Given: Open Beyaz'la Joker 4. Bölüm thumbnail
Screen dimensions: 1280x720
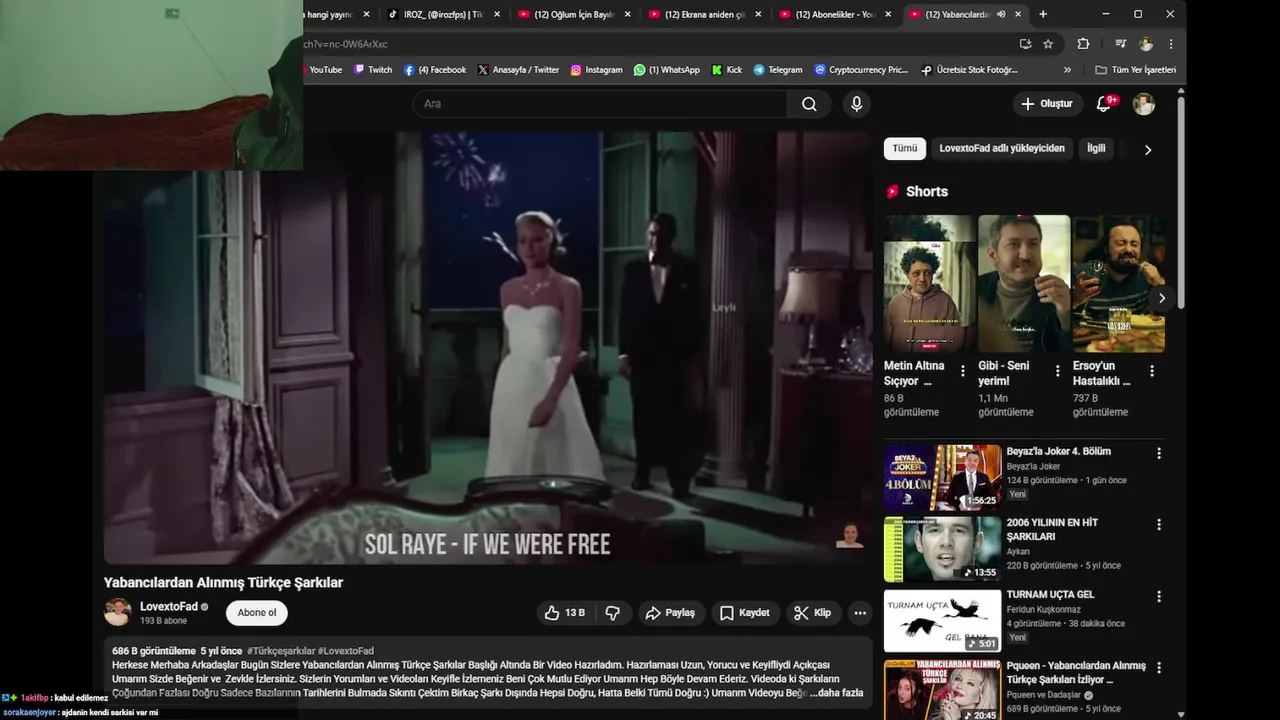Looking at the screenshot, I should pos(942,478).
